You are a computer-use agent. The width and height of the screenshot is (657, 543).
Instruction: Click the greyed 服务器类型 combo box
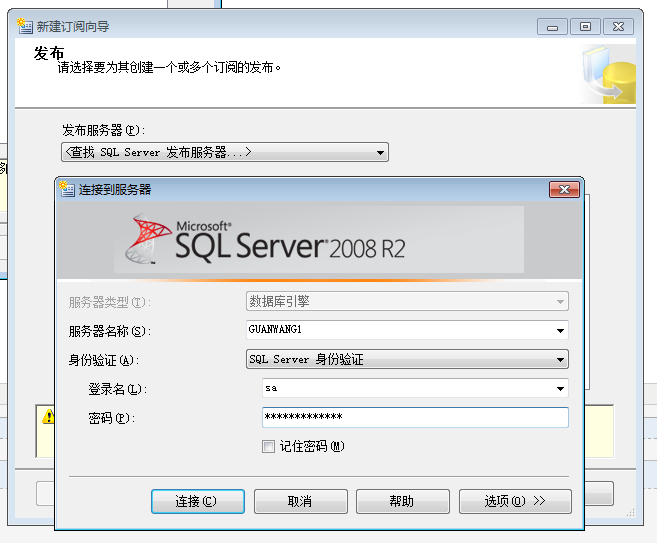407,302
